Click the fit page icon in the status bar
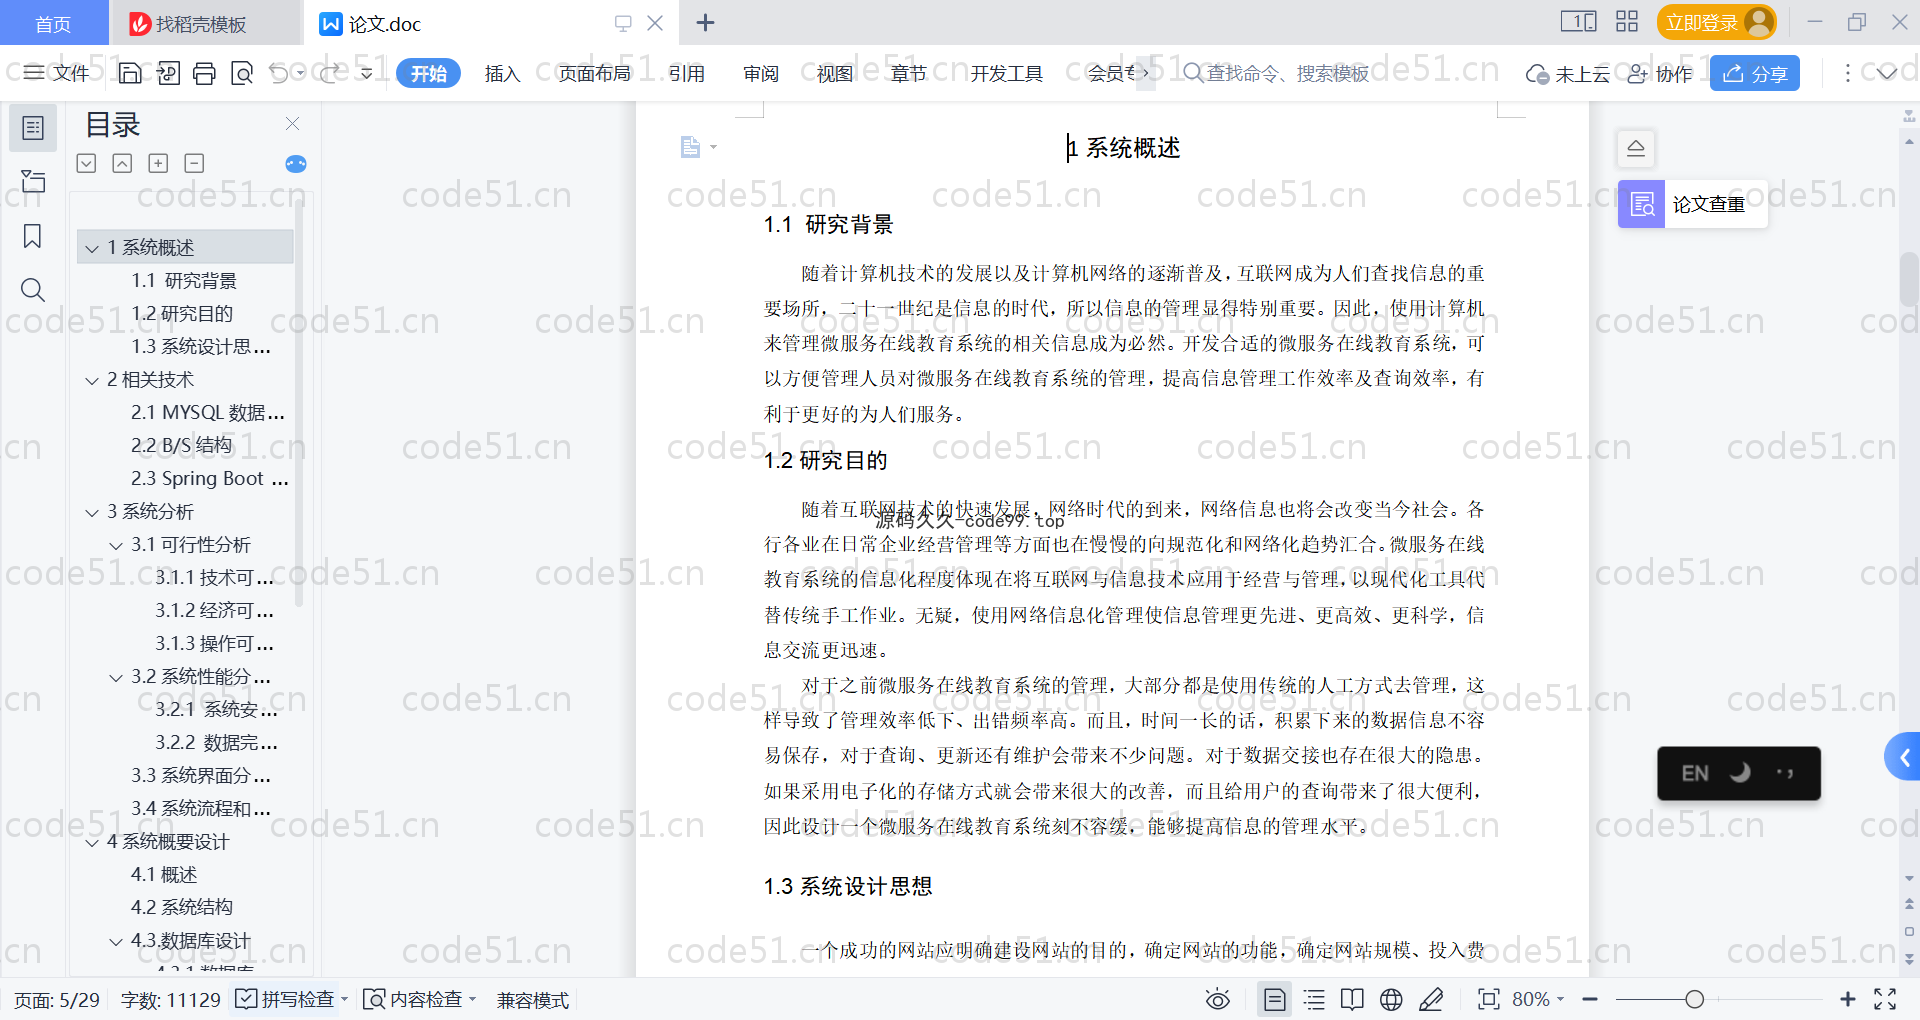Image resolution: width=1920 pixels, height=1020 pixels. coord(1489,999)
